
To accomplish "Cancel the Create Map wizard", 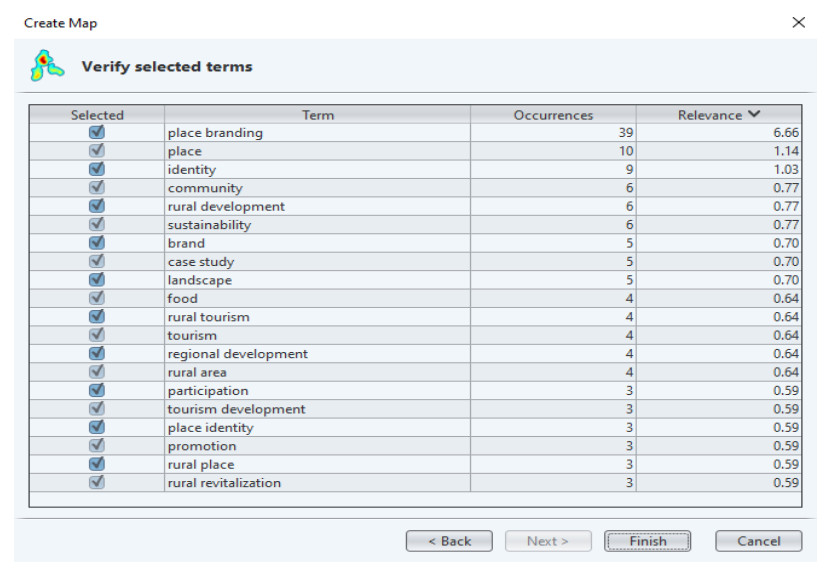I will coord(758,541).
